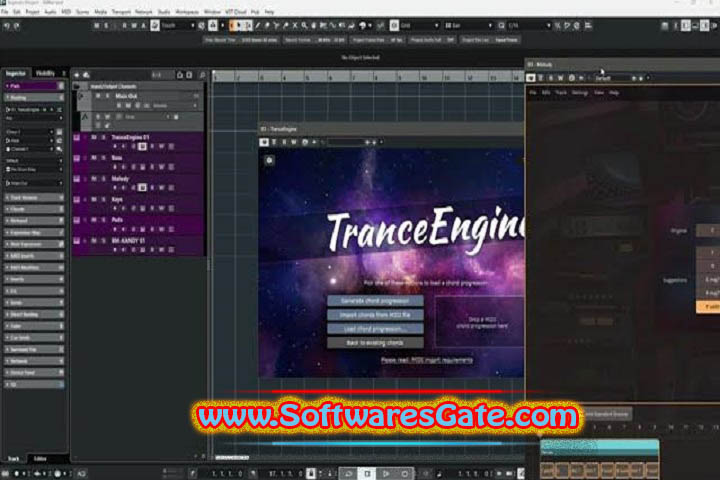Image resolution: width=720 pixels, height=480 pixels.
Task: Solo the Pads track
Action: point(104,220)
